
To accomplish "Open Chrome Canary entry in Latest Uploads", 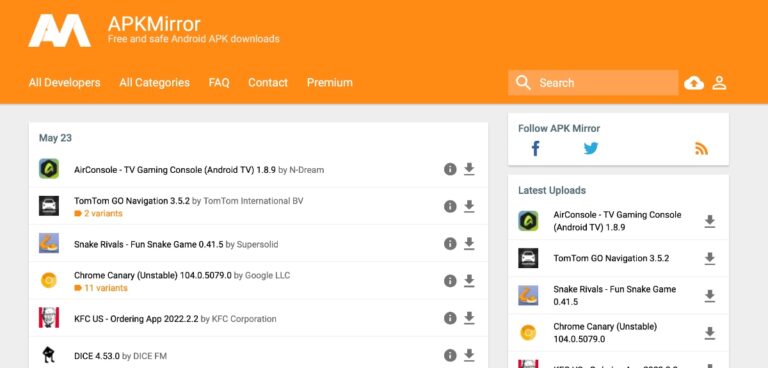I will coord(605,333).
